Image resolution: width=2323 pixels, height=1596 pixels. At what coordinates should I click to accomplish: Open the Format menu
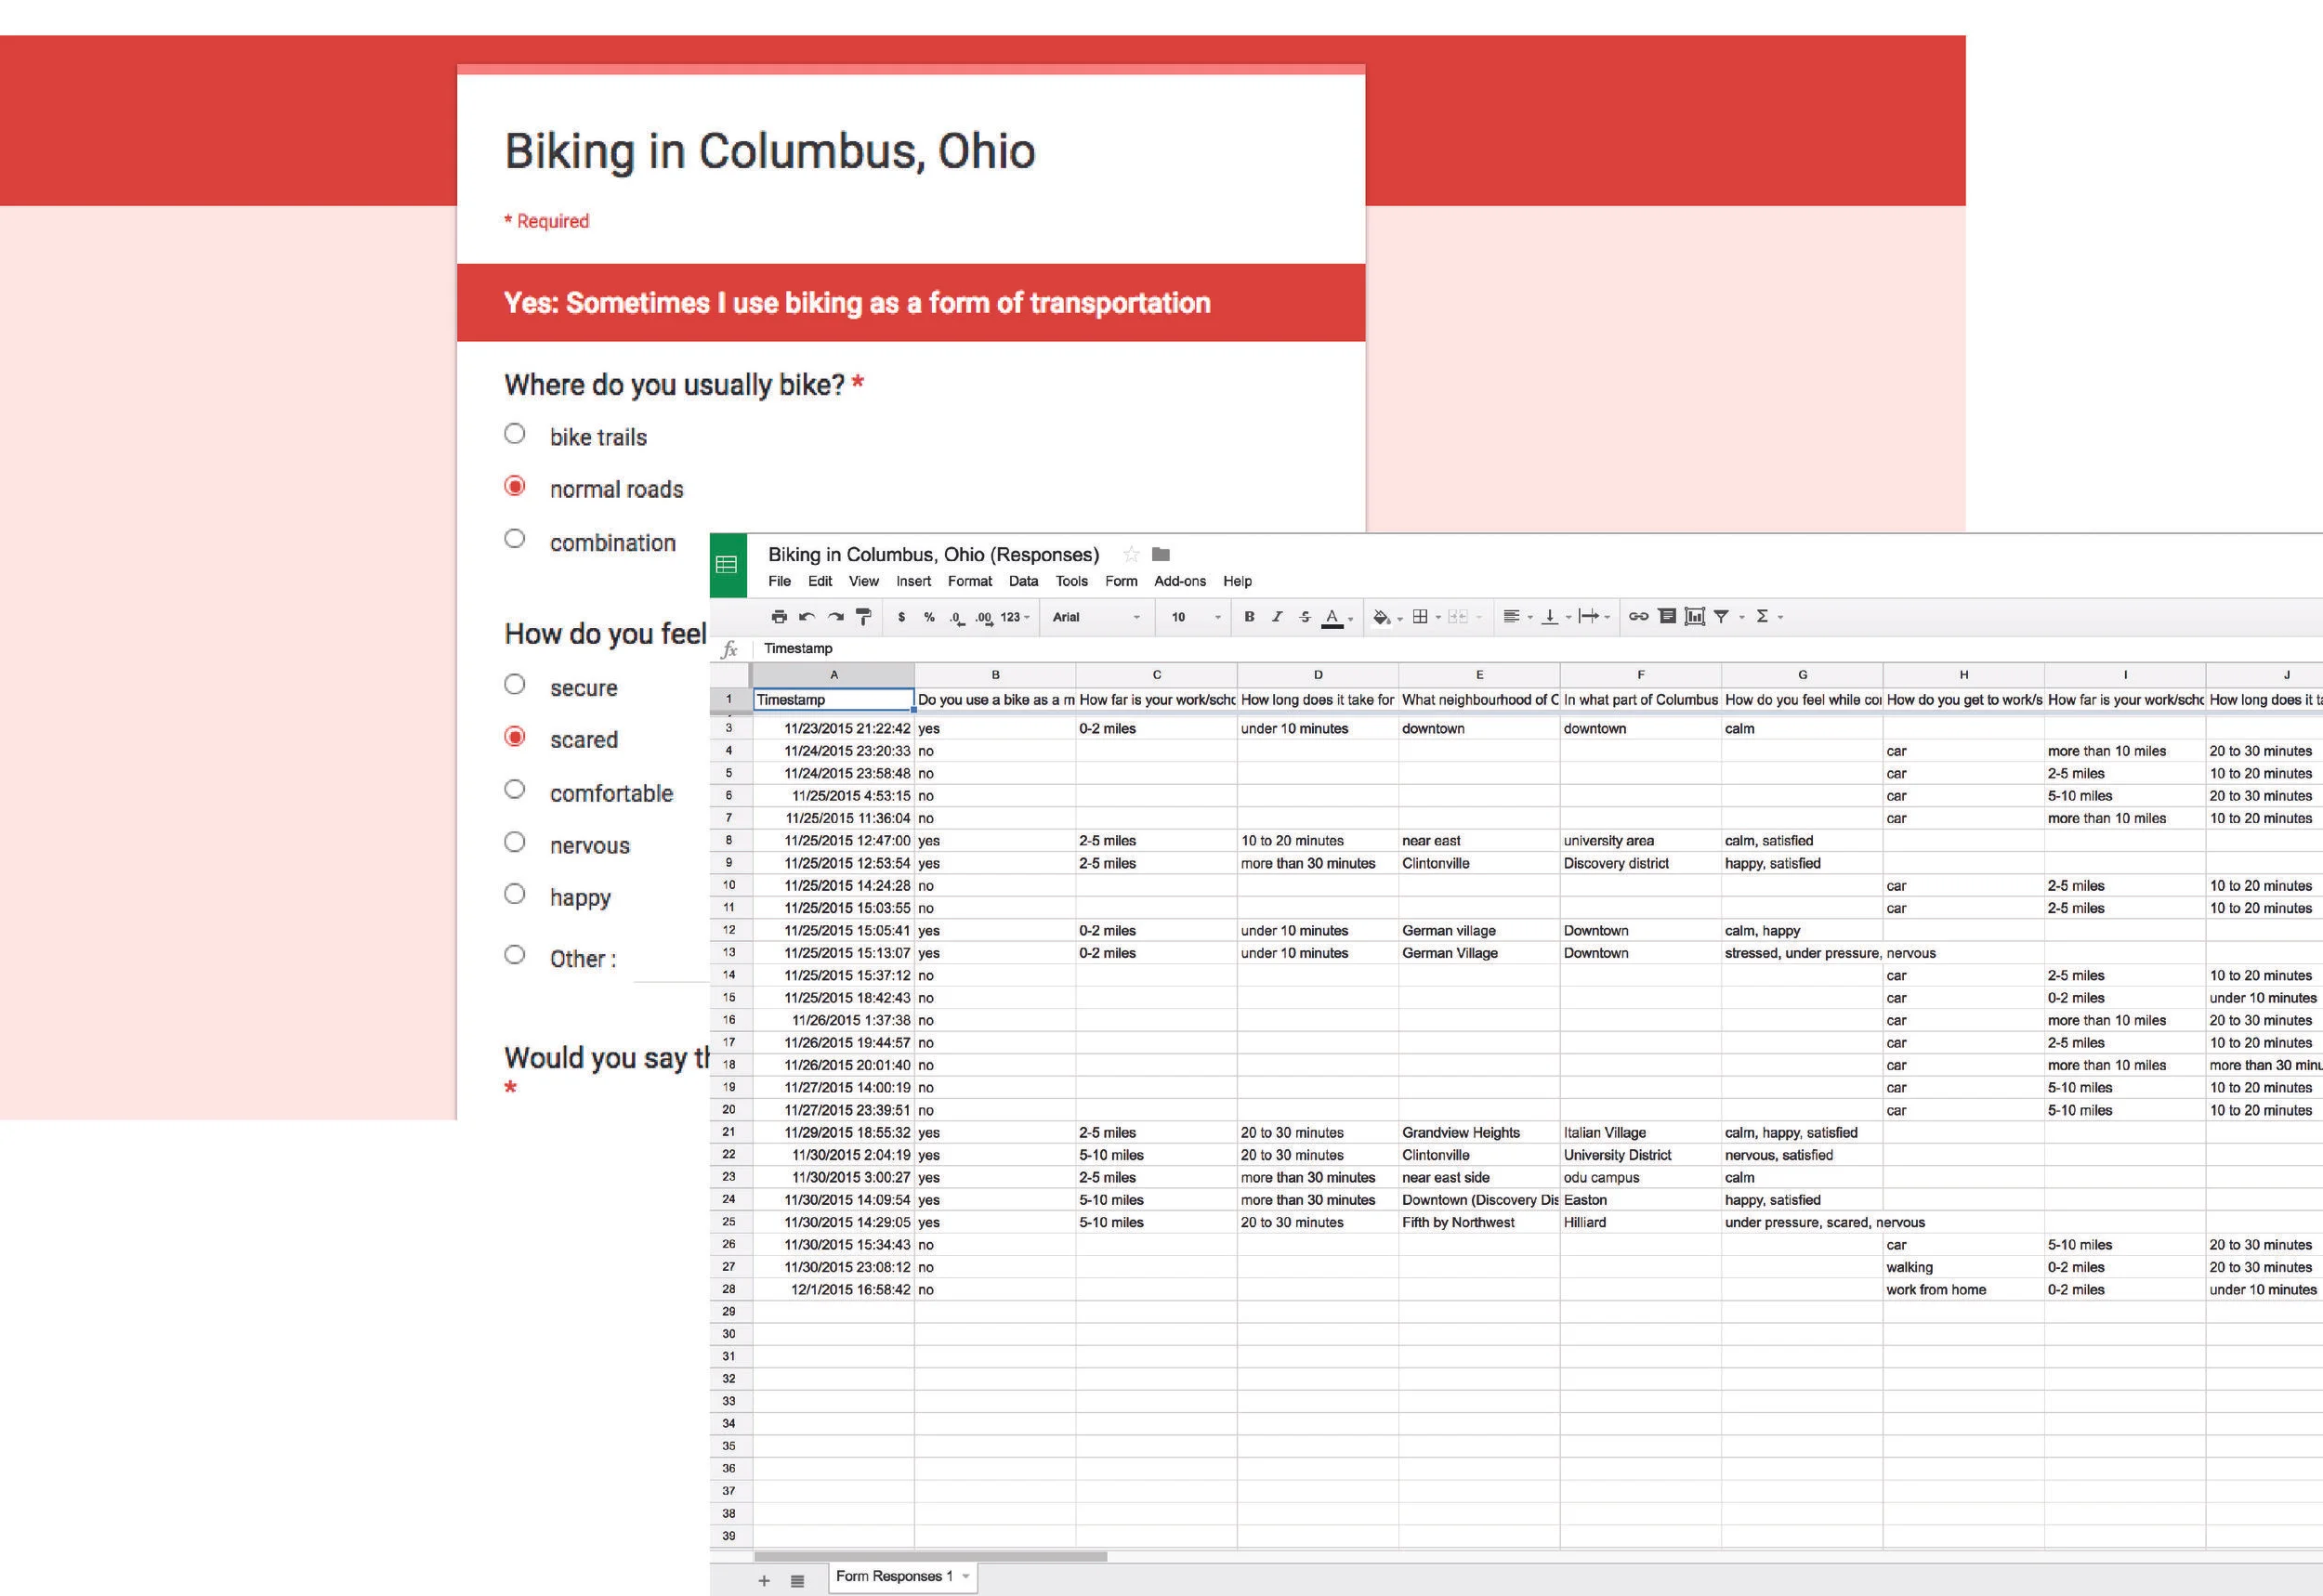[x=970, y=581]
